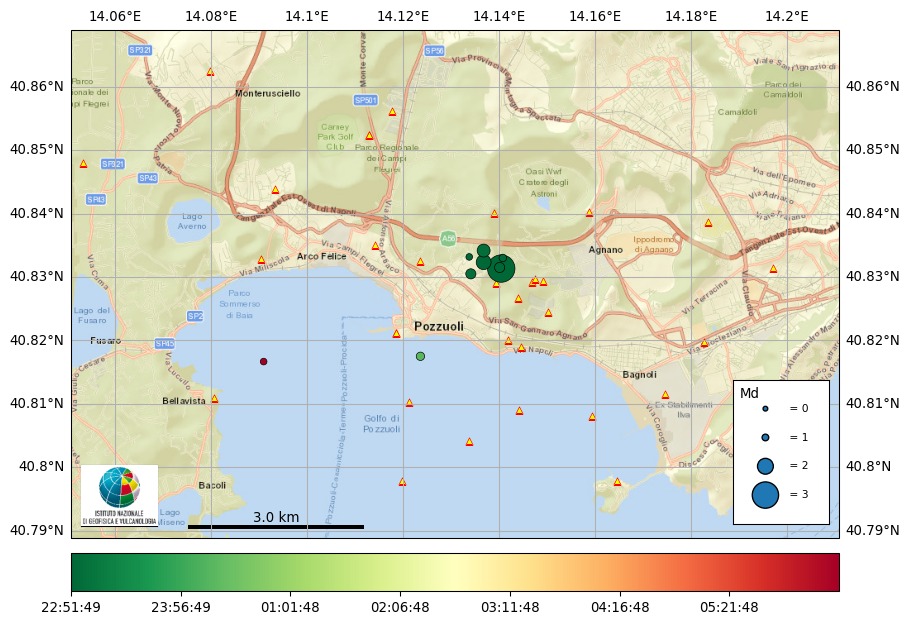Viewport: 910px width, 624px height.
Task: Select the station triangle north of Monterusciello
Action: point(210,72)
